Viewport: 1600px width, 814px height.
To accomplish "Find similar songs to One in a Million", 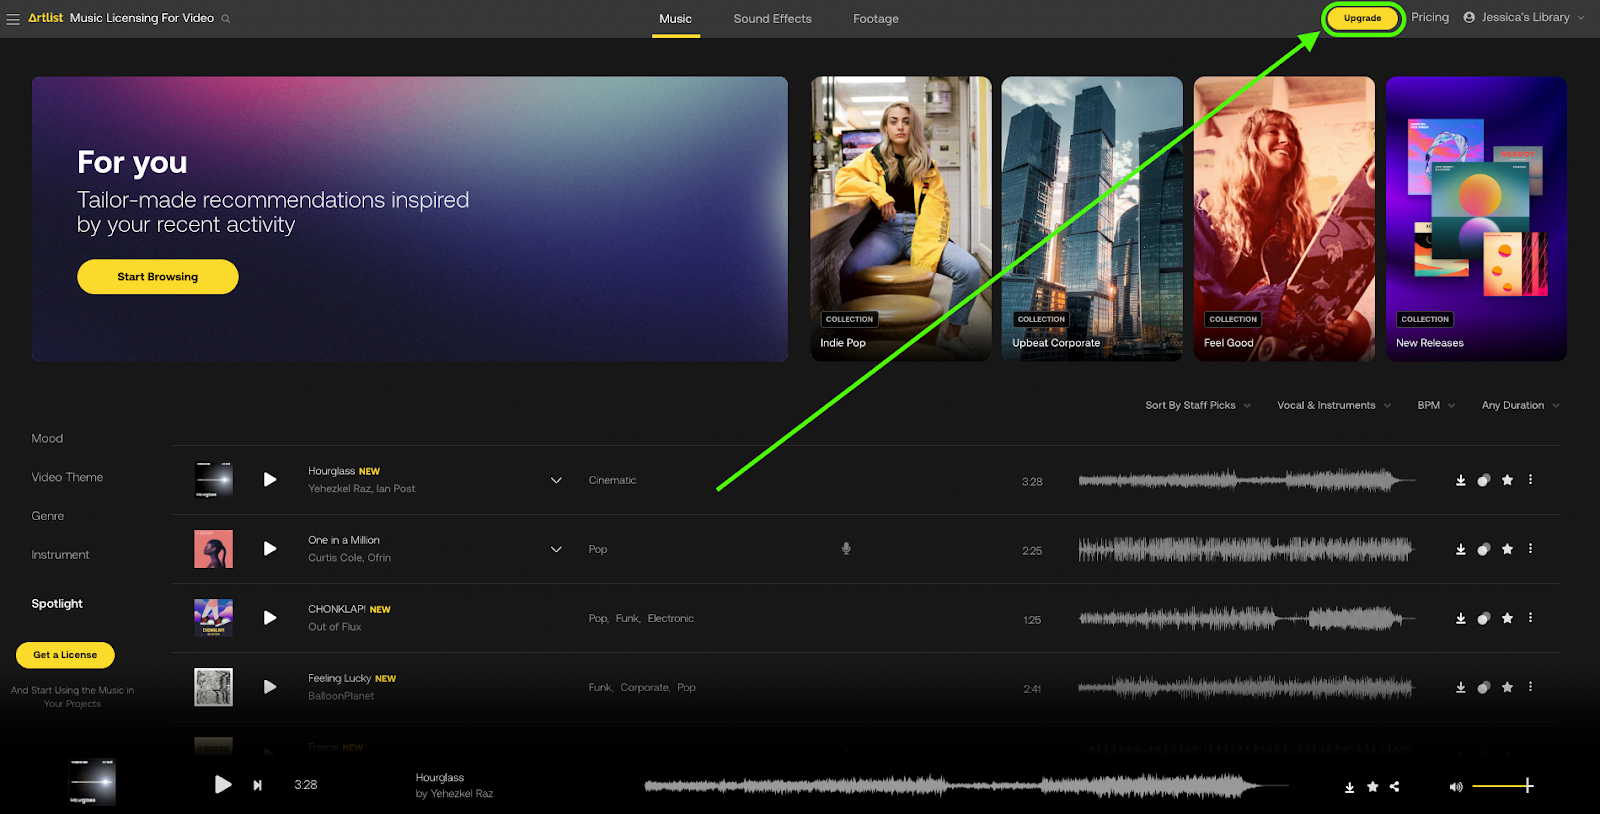I will 1484,549.
